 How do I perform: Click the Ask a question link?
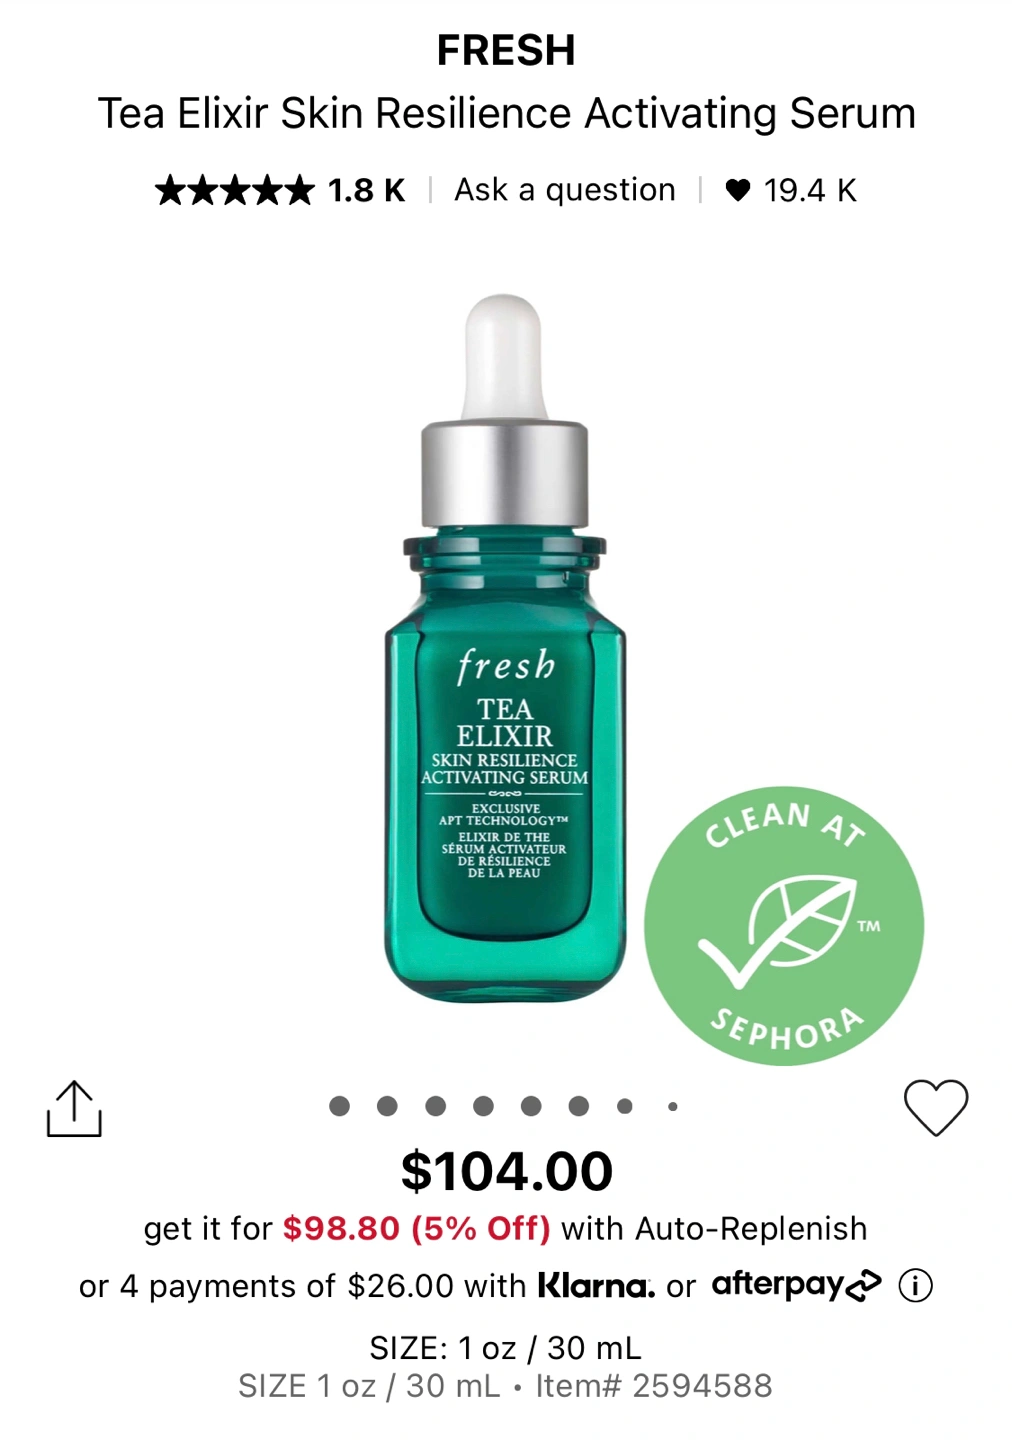(x=565, y=190)
